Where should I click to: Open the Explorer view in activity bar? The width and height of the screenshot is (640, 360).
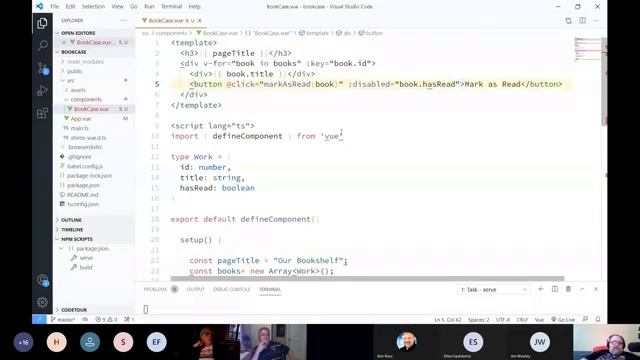42,23
